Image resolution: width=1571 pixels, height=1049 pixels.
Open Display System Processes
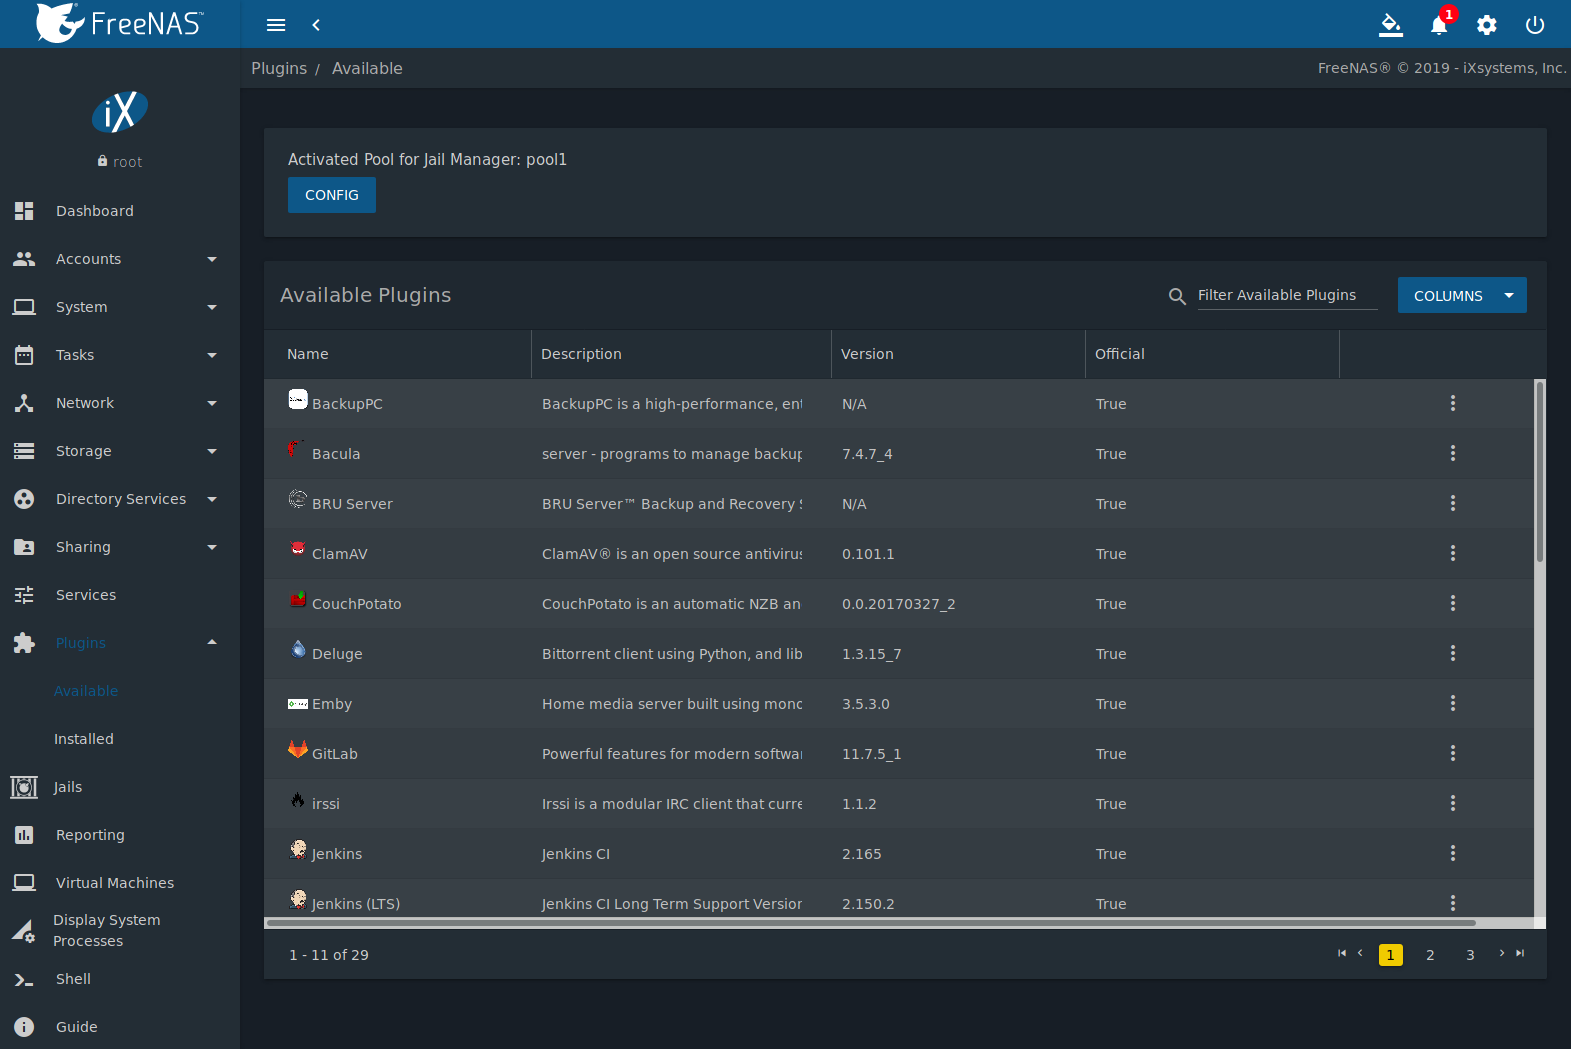(120, 930)
